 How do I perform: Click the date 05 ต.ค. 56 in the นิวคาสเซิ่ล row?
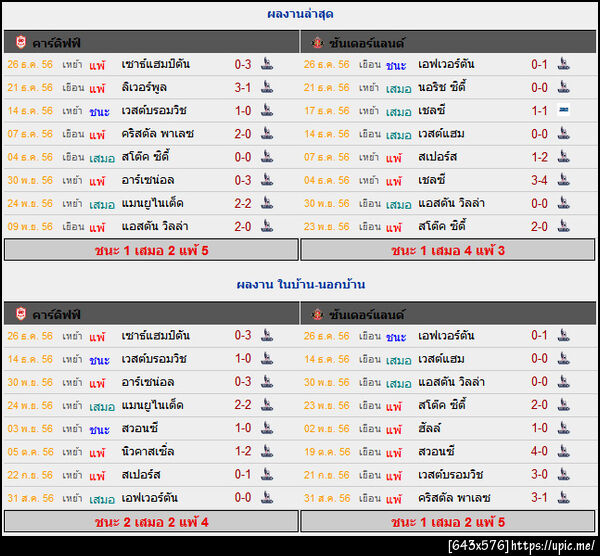[x=30, y=452]
